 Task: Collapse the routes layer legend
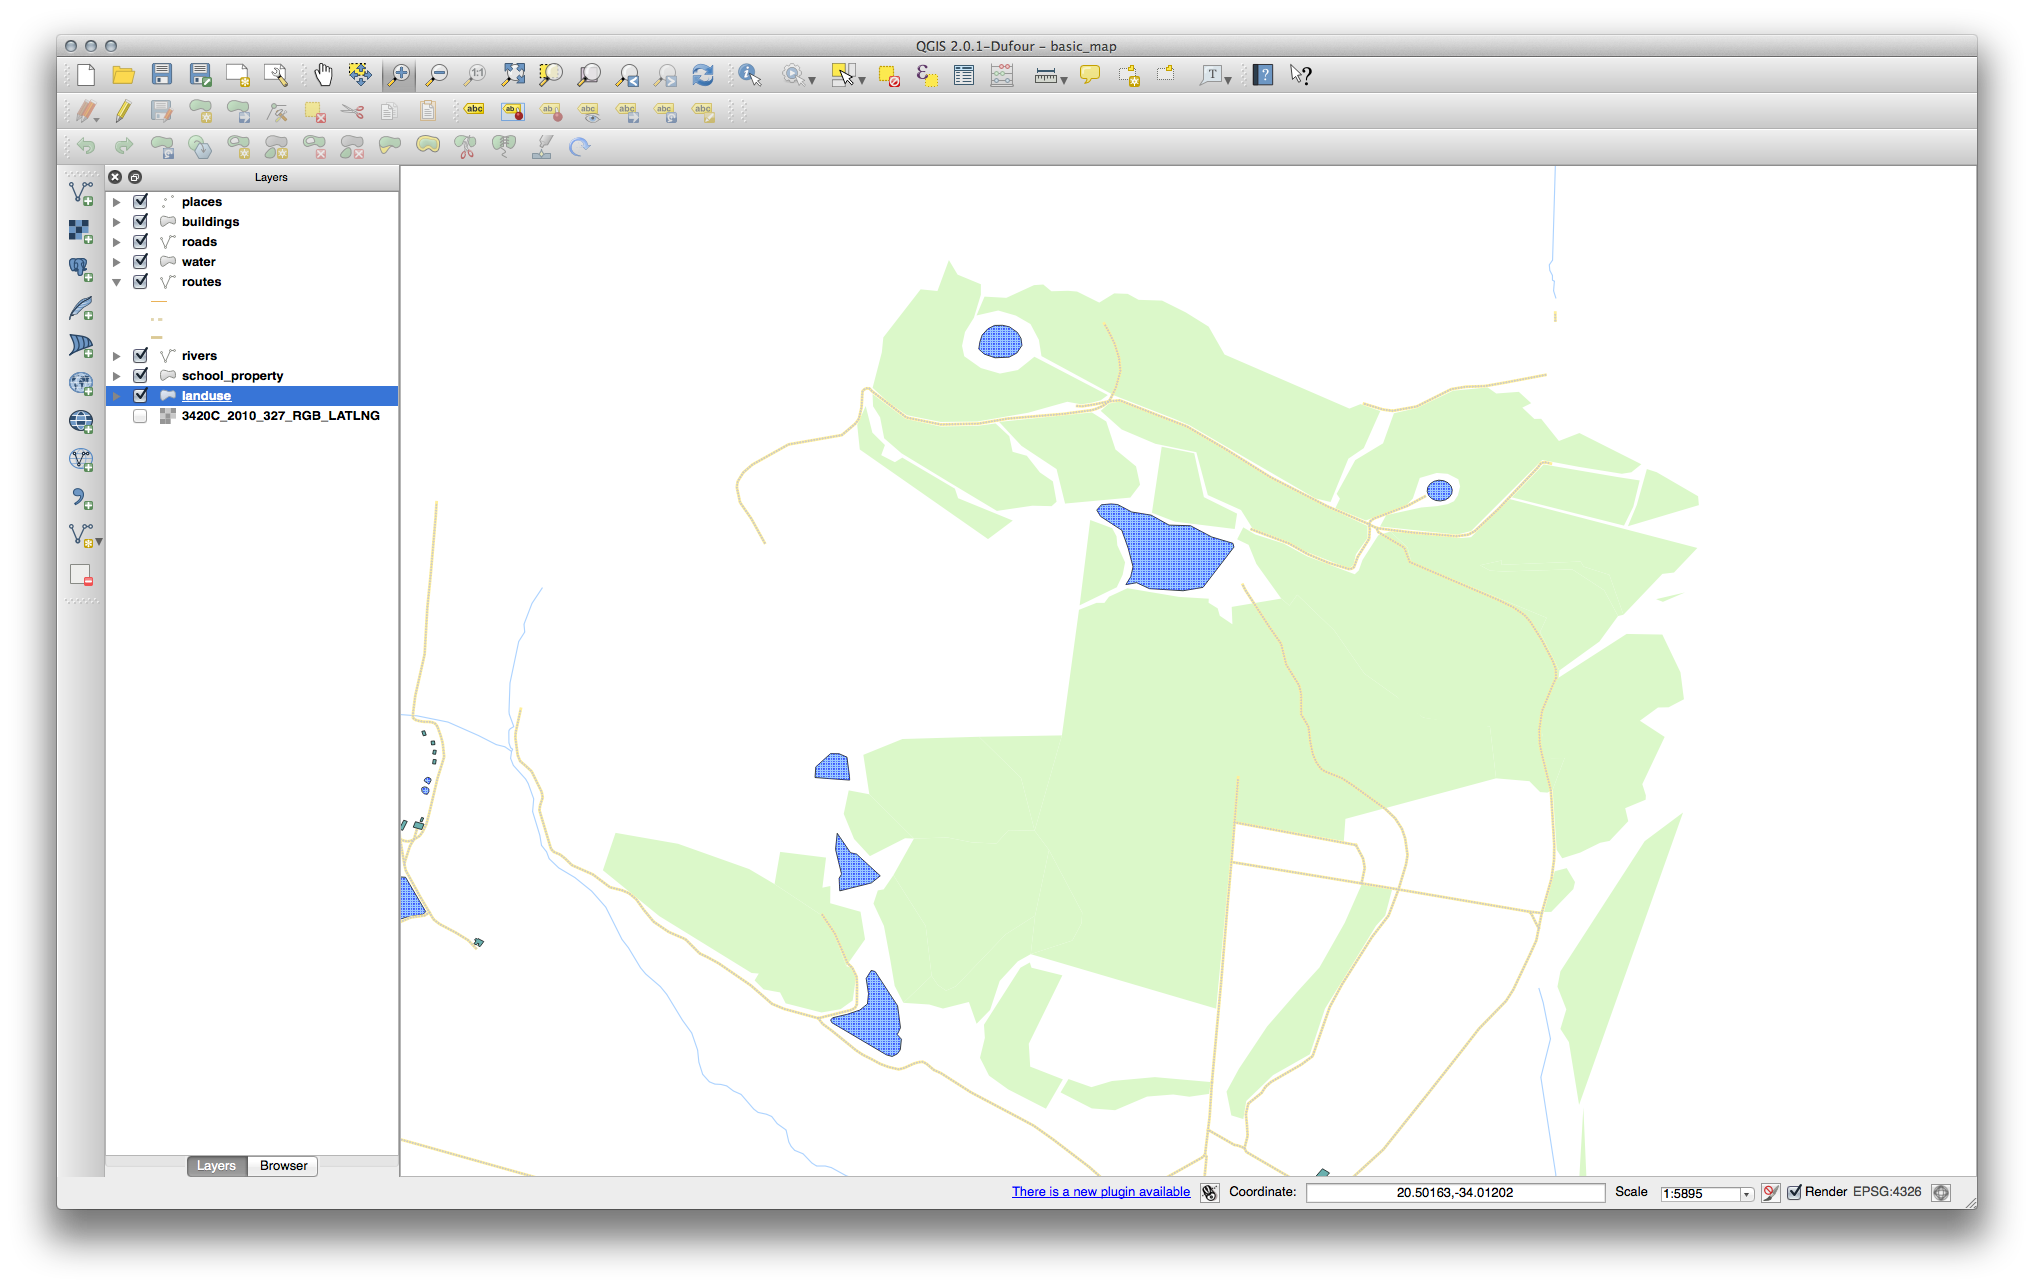117,282
